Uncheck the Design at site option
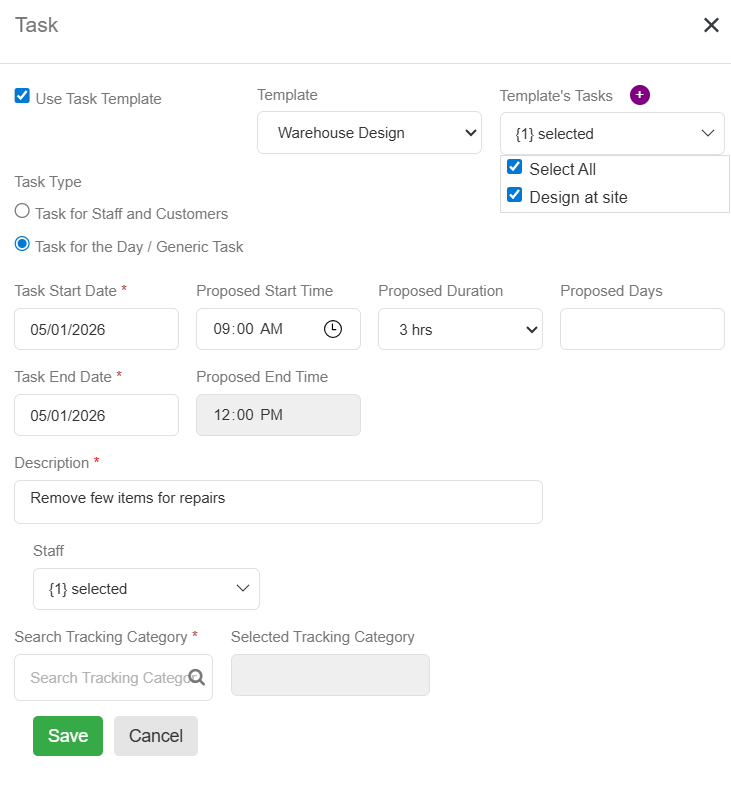The height and width of the screenshot is (790, 731). click(x=515, y=195)
